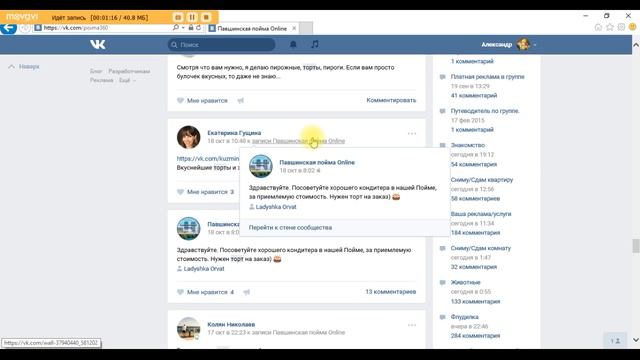Click the VK logo in header
The image size is (640, 360).
98,44
